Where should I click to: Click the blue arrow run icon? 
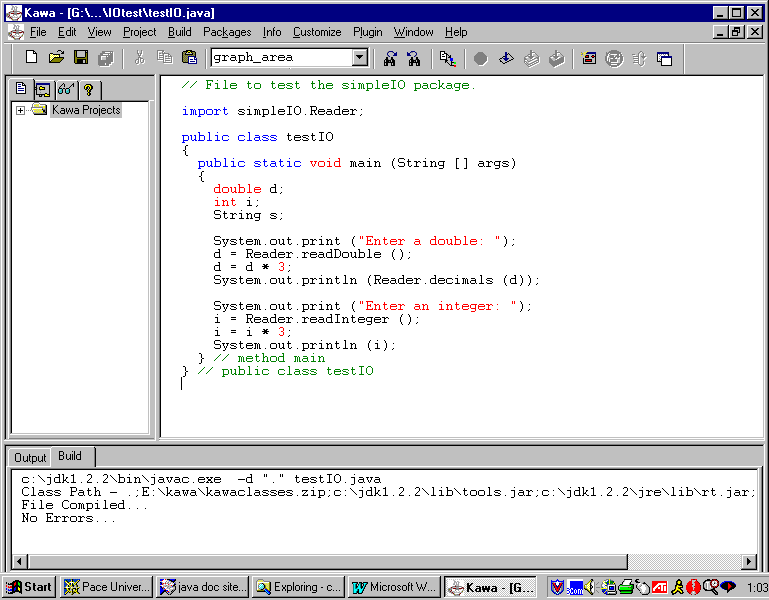[506, 58]
